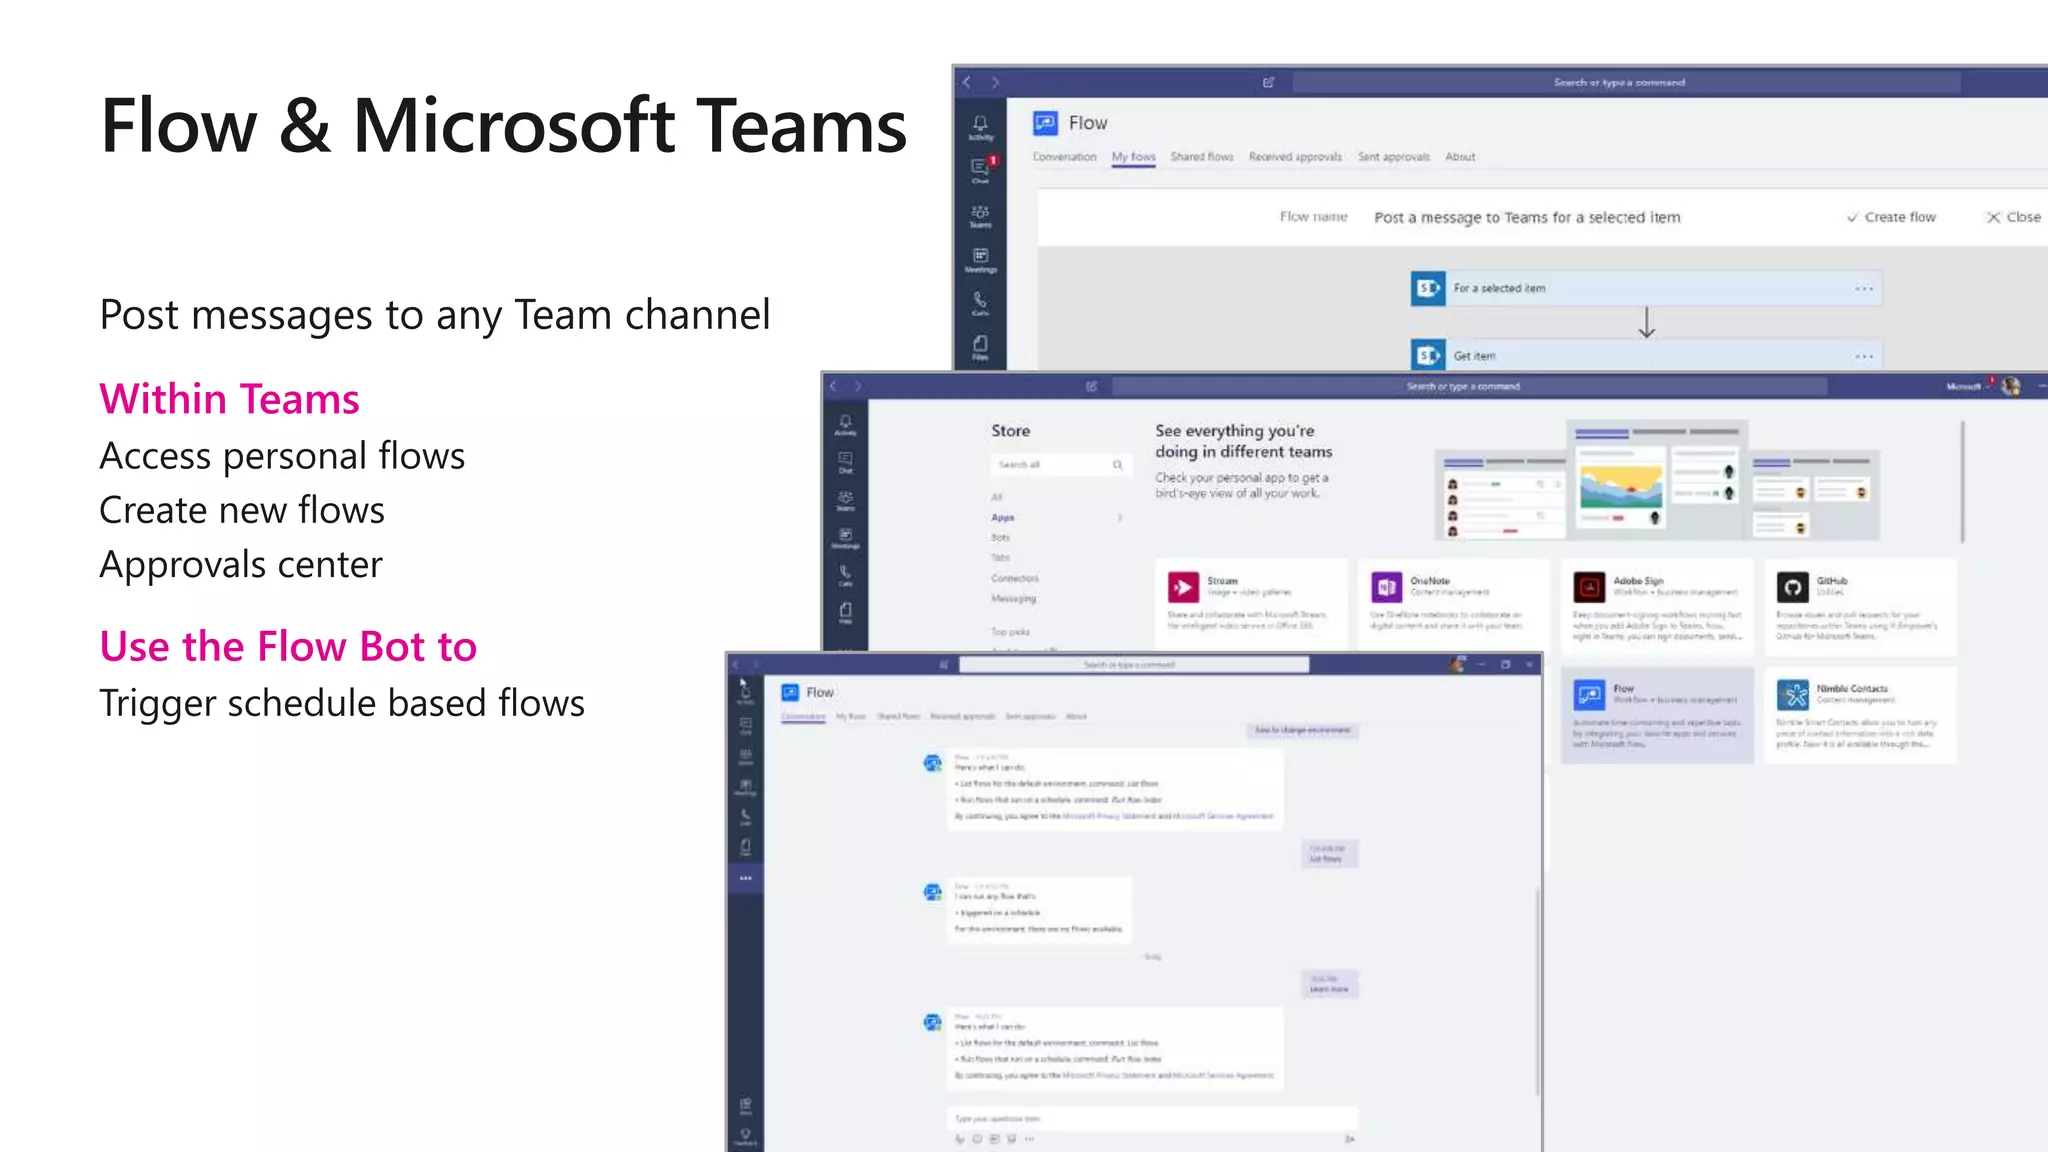Image resolution: width=2048 pixels, height=1152 pixels.
Task: Open Files in the Store window sidebar
Action: click(845, 612)
